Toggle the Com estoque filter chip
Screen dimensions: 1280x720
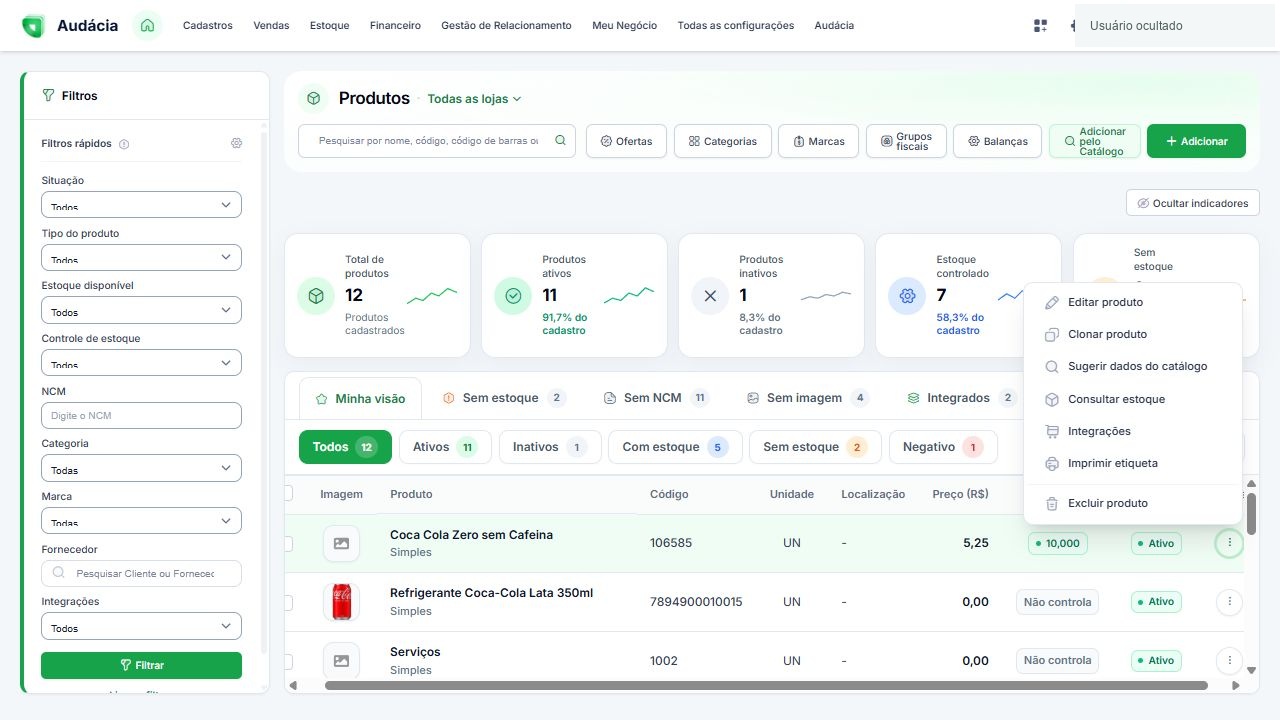[x=675, y=447]
